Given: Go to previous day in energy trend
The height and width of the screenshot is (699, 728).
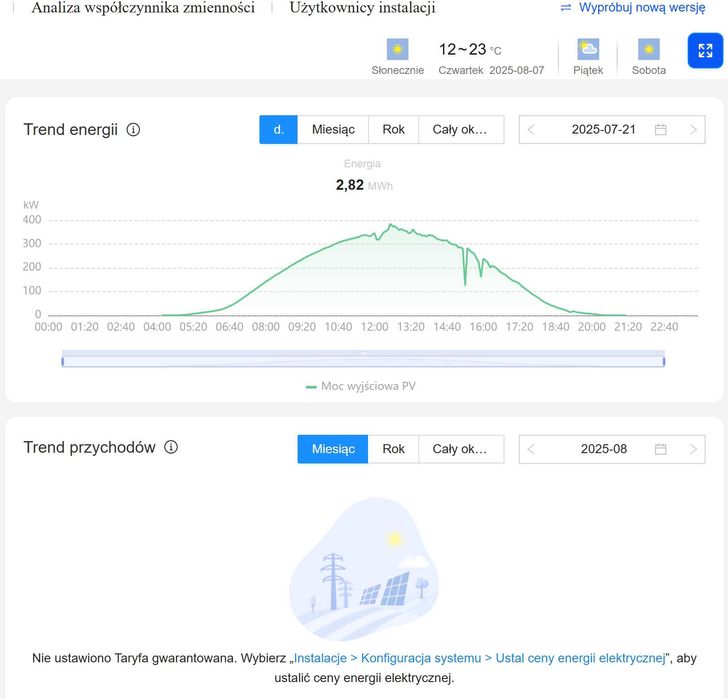Looking at the screenshot, I should (531, 130).
